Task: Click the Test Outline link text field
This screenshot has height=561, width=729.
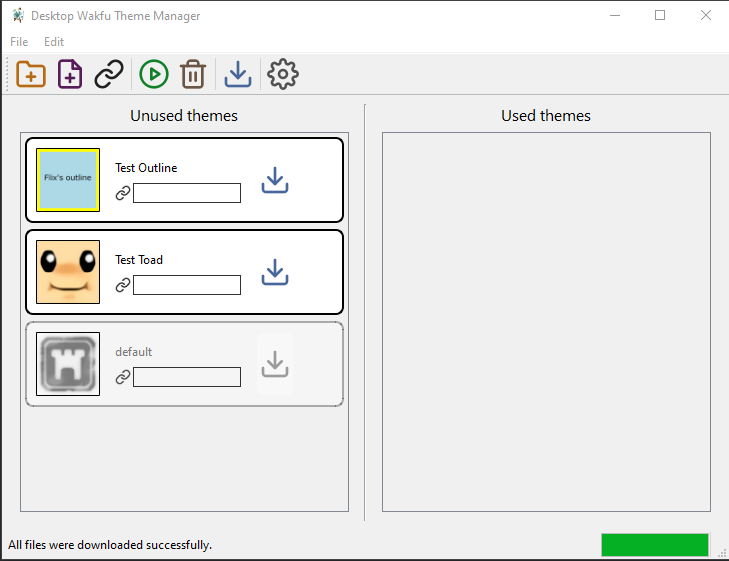Action: click(187, 193)
